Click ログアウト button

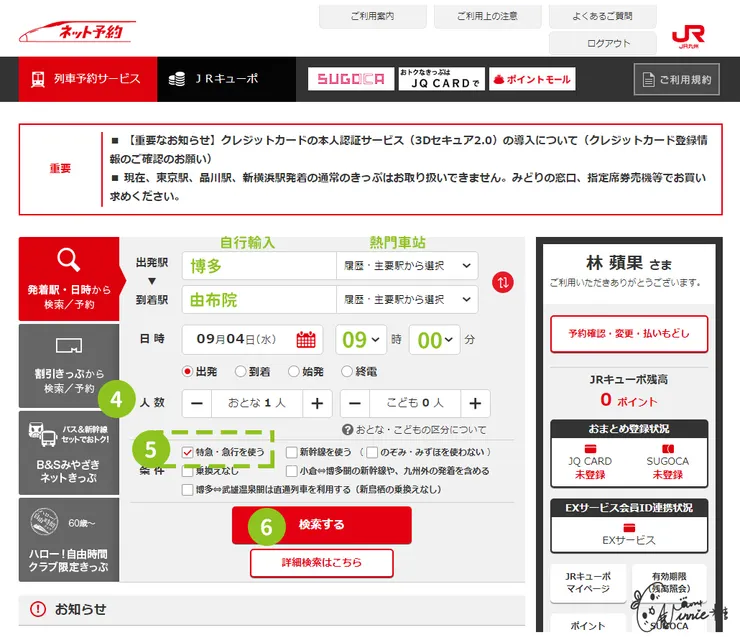(603, 43)
